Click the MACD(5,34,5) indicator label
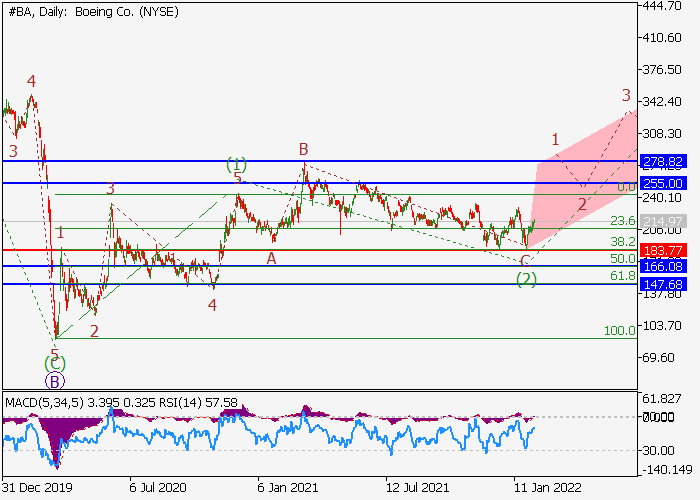This screenshot has width=700, height=500. click(x=45, y=403)
